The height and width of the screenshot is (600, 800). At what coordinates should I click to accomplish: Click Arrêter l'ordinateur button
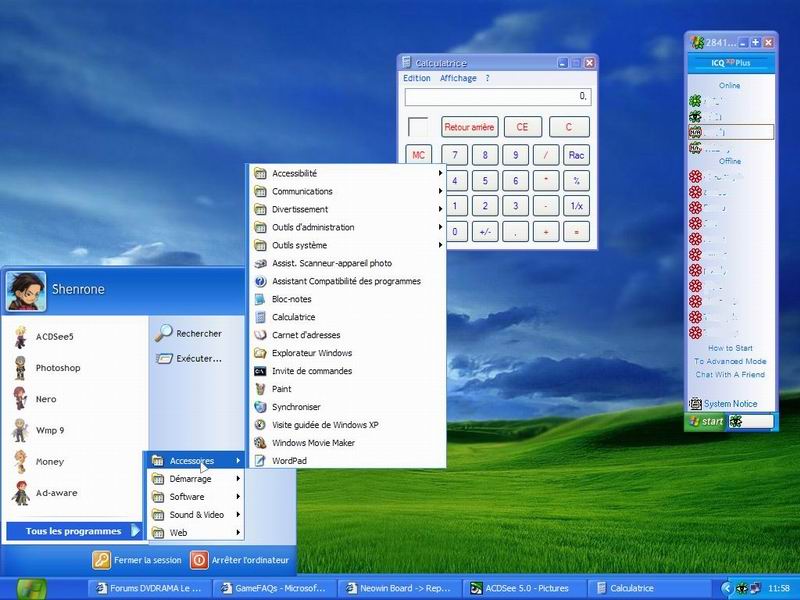click(x=241, y=560)
